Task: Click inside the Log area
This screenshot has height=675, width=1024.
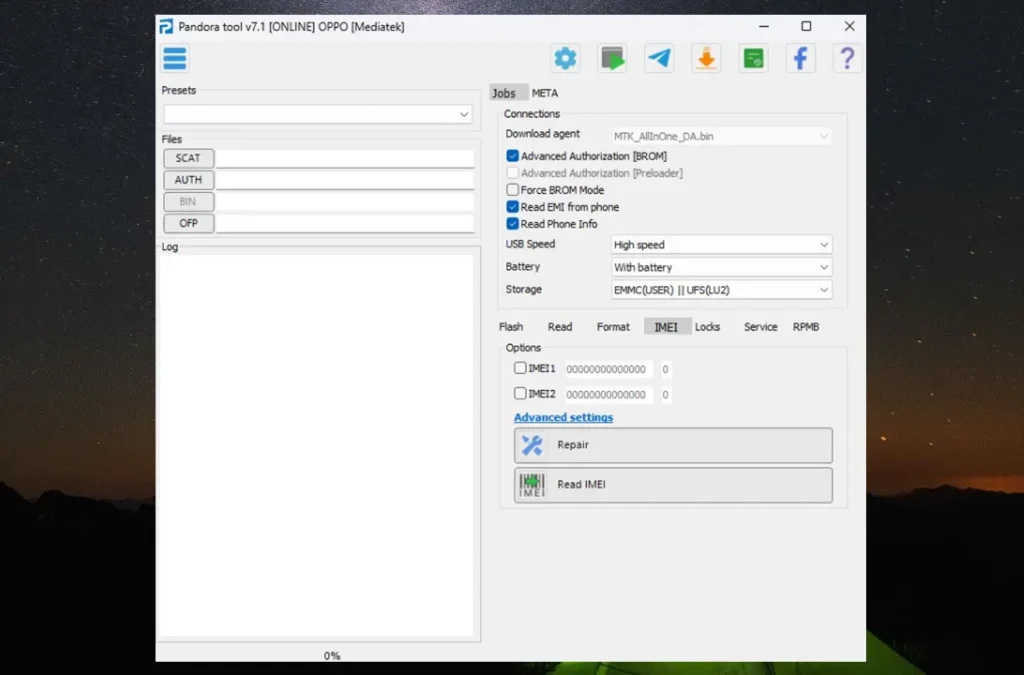Action: [x=316, y=445]
